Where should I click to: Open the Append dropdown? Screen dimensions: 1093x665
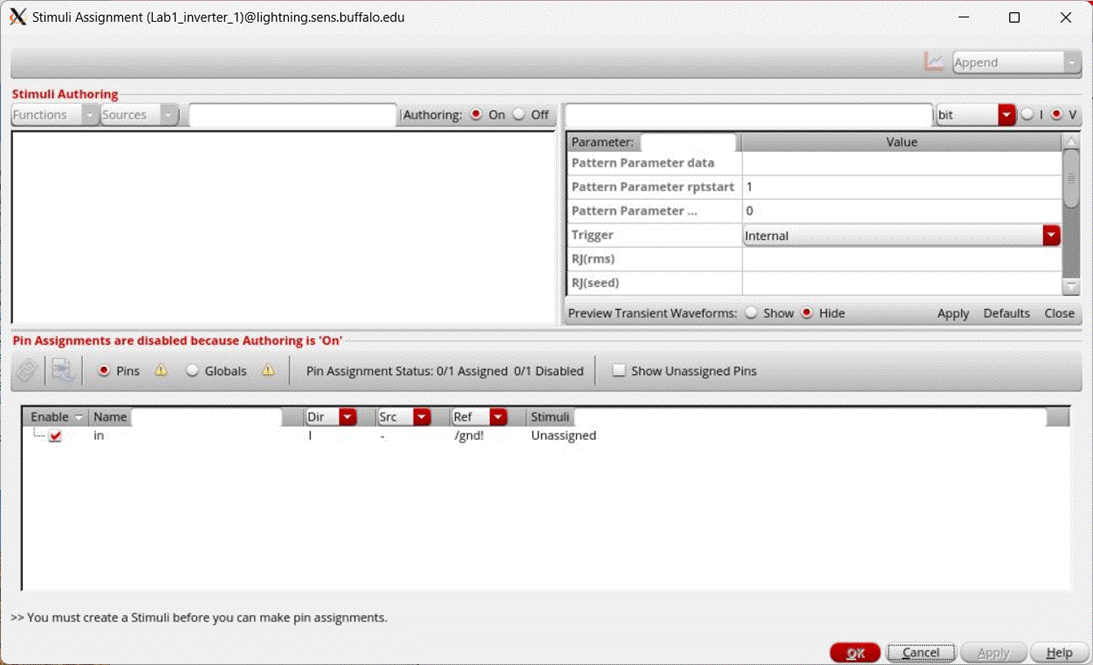tap(1073, 62)
